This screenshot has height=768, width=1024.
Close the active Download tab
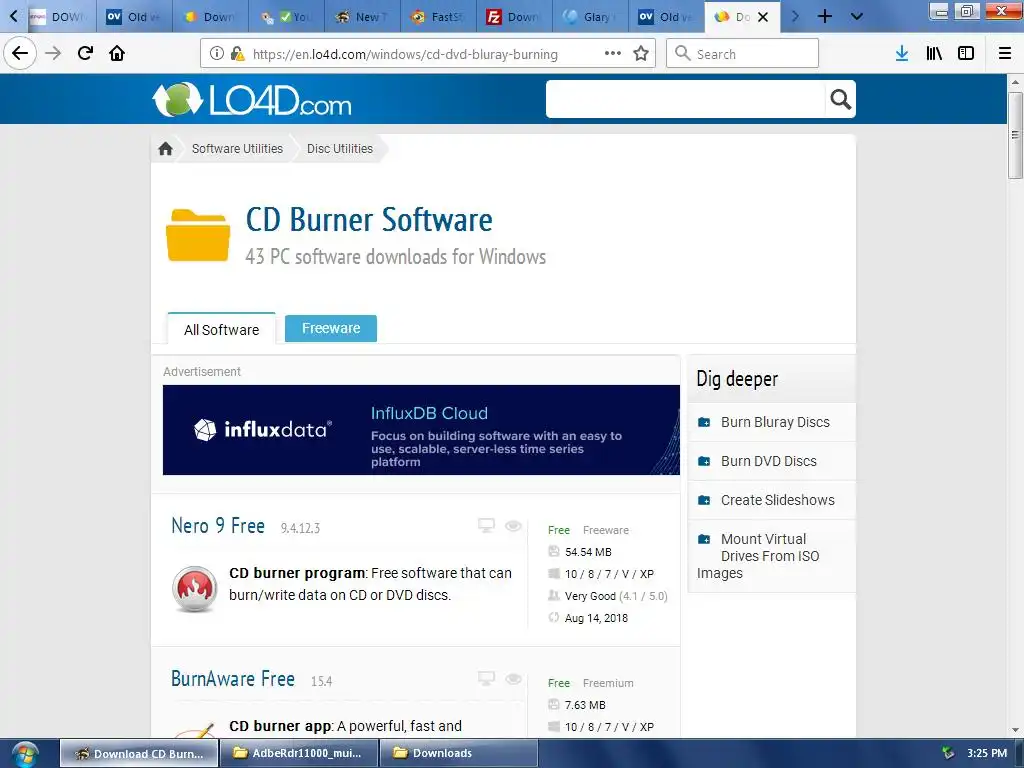763,17
